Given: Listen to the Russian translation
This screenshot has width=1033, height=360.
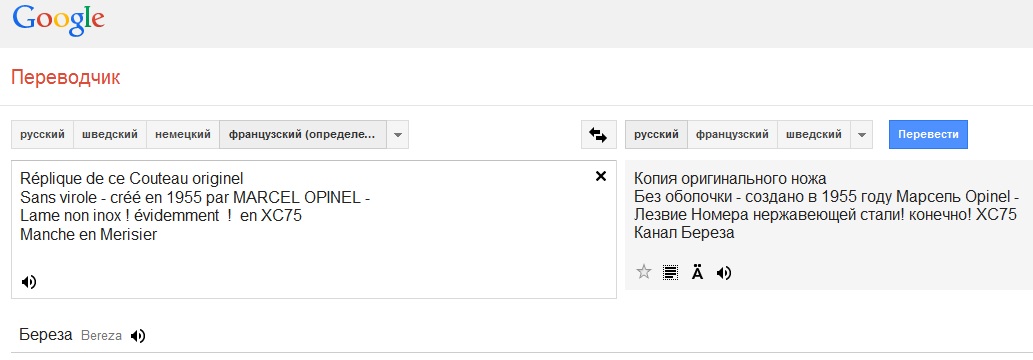Looking at the screenshot, I should [724, 272].
